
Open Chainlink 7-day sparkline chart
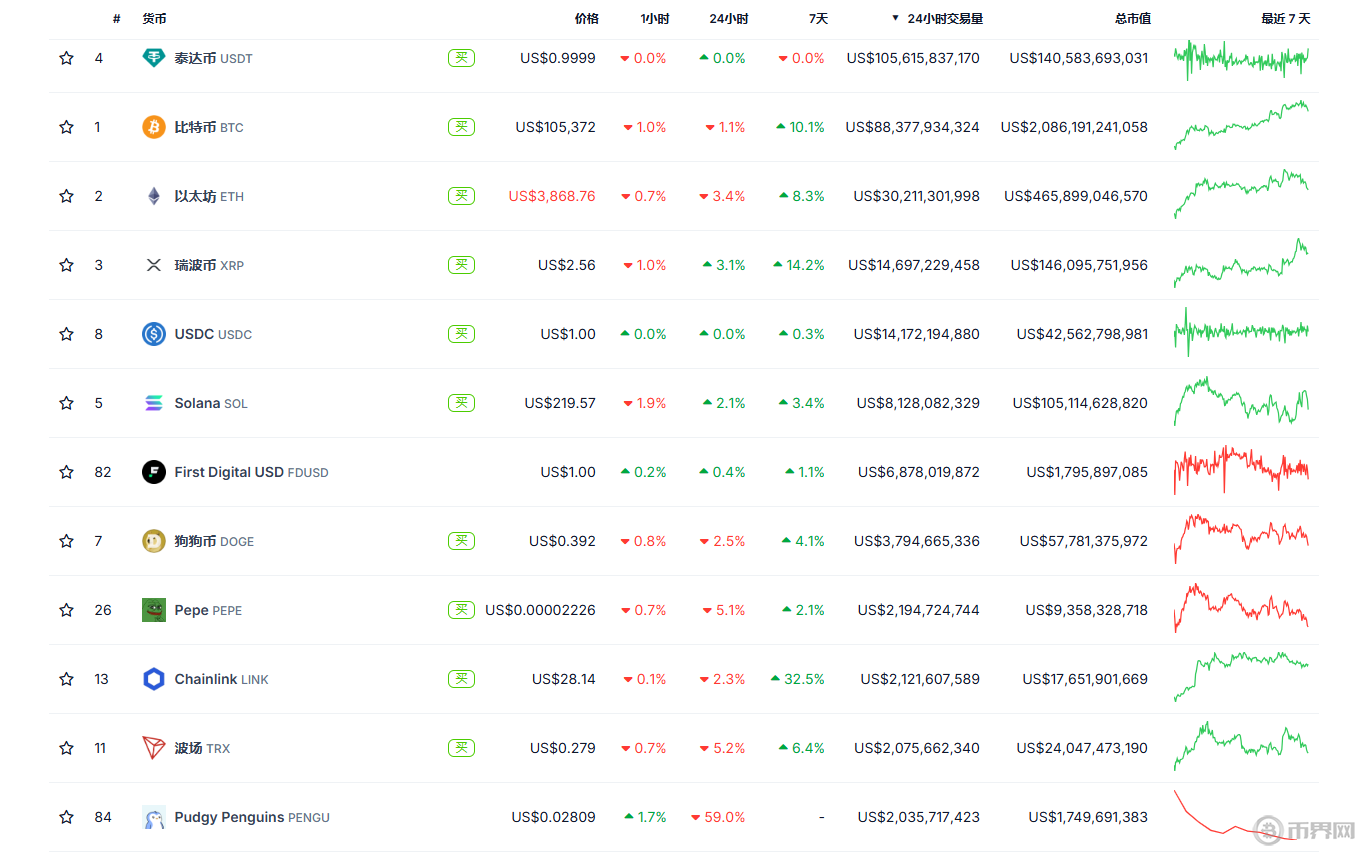(1240, 677)
